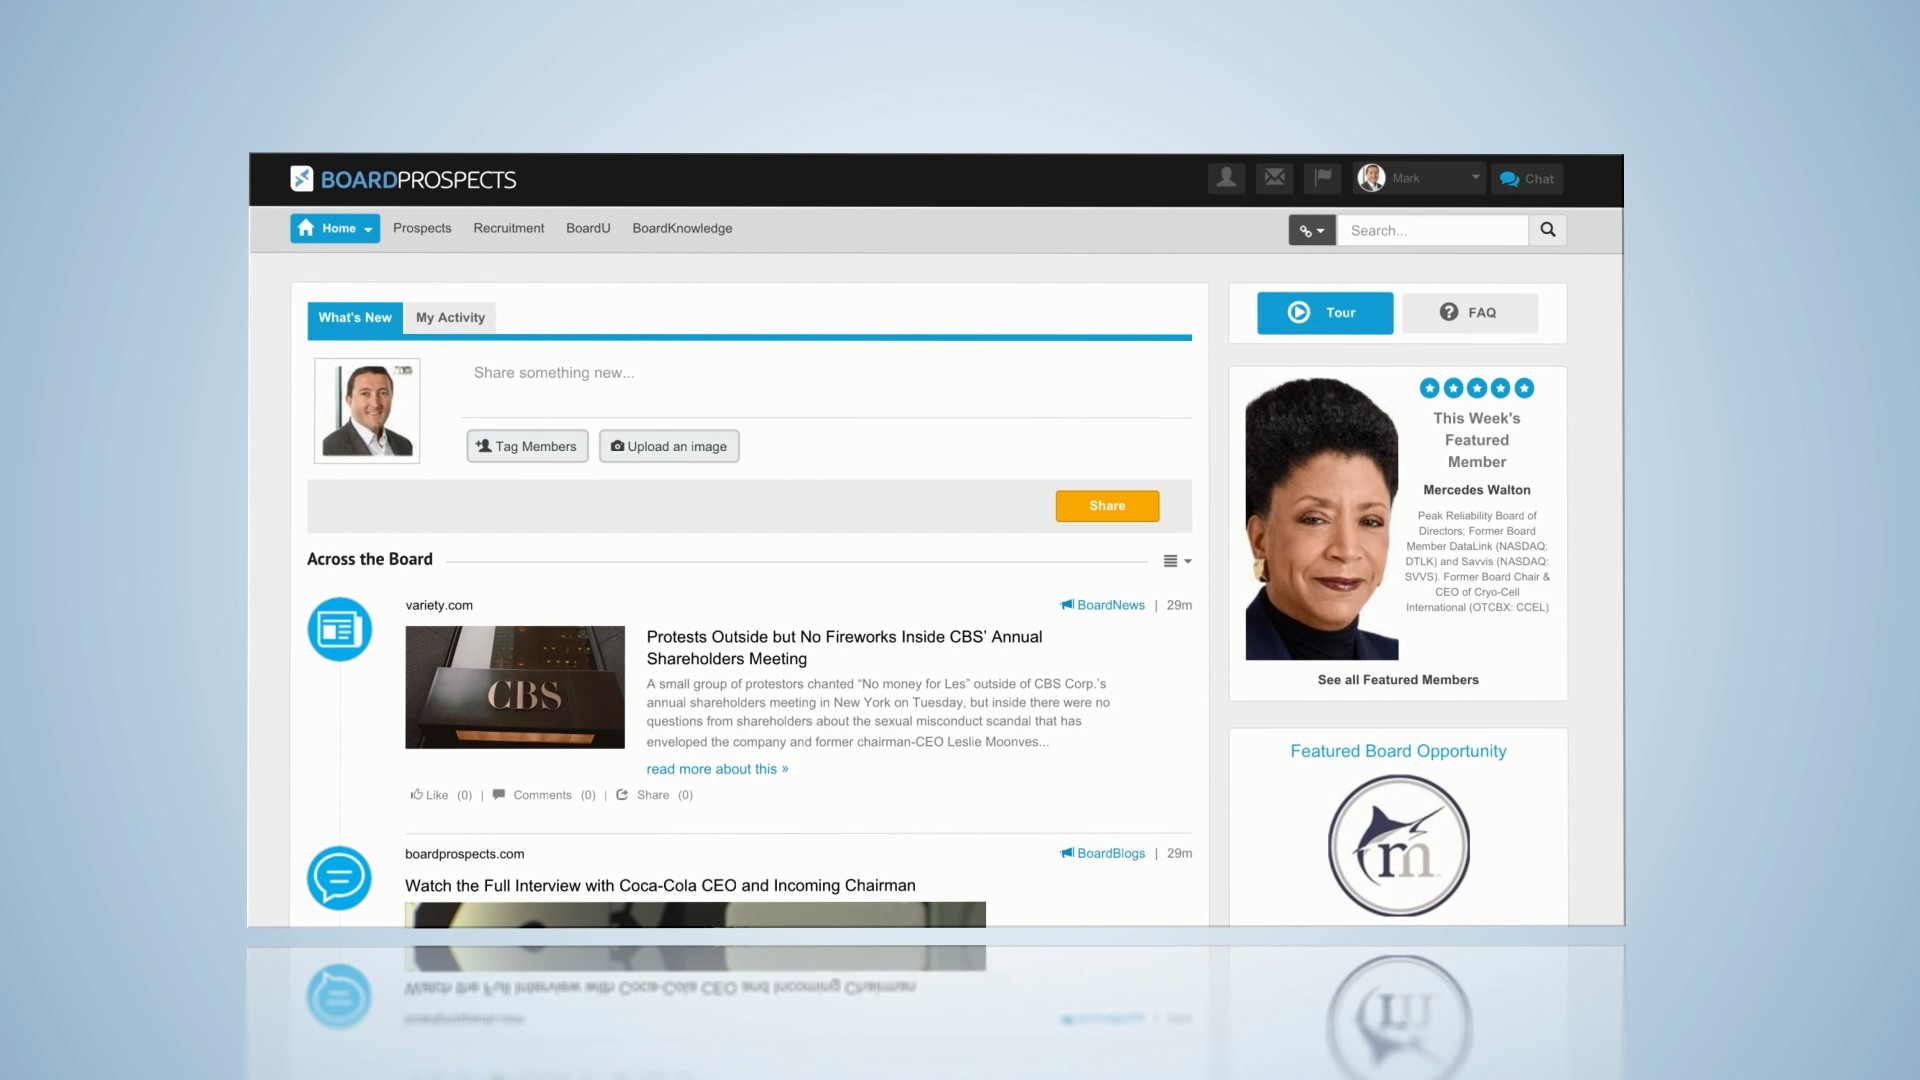This screenshot has height=1080, width=1920.
Task: Click read more about this link
Action: [717, 769]
